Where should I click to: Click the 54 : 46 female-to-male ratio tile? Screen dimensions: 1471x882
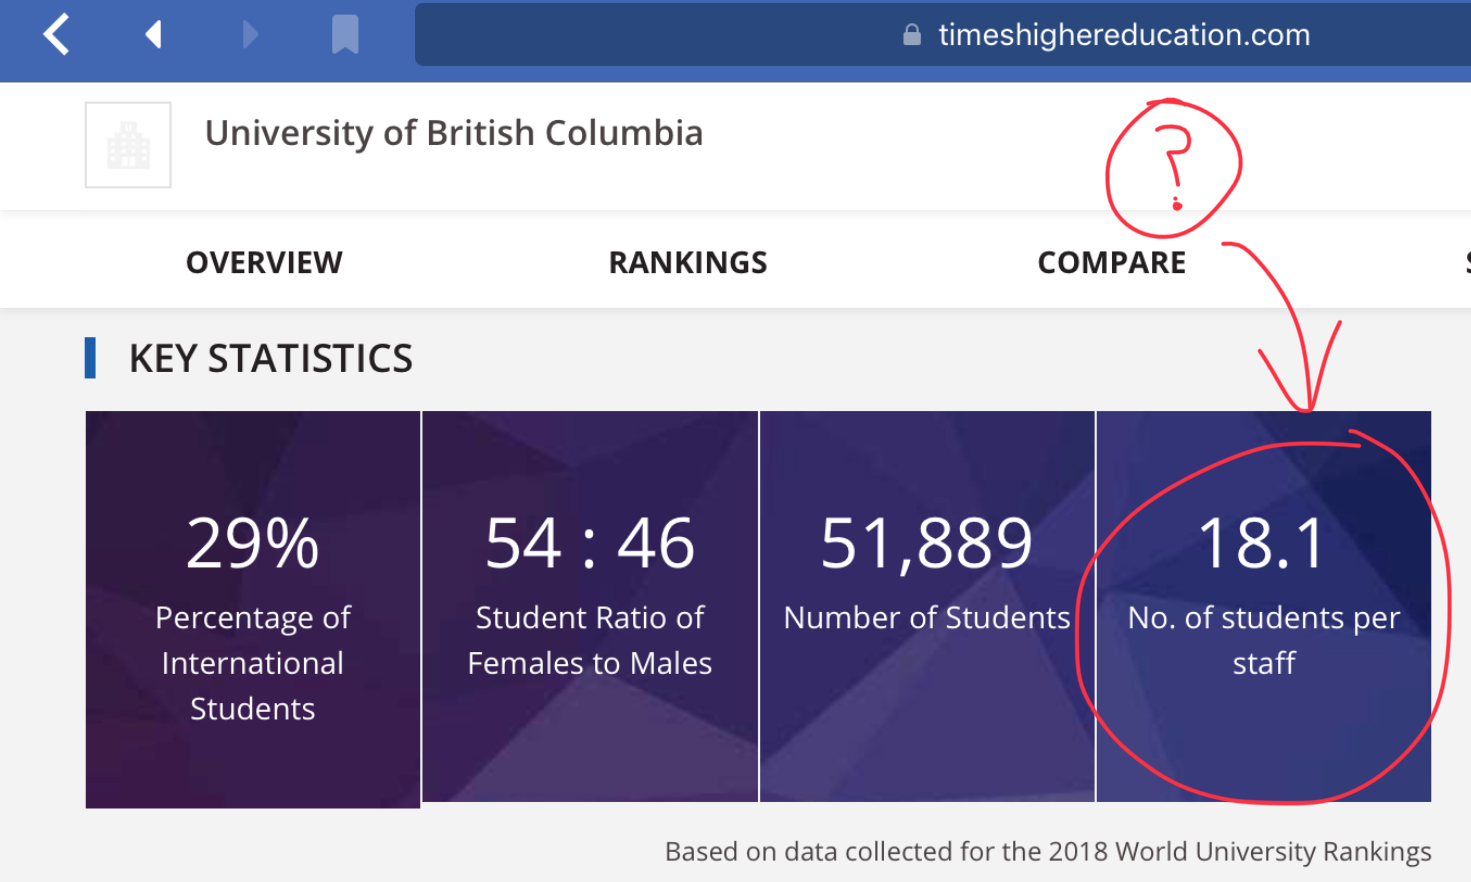click(590, 606)
